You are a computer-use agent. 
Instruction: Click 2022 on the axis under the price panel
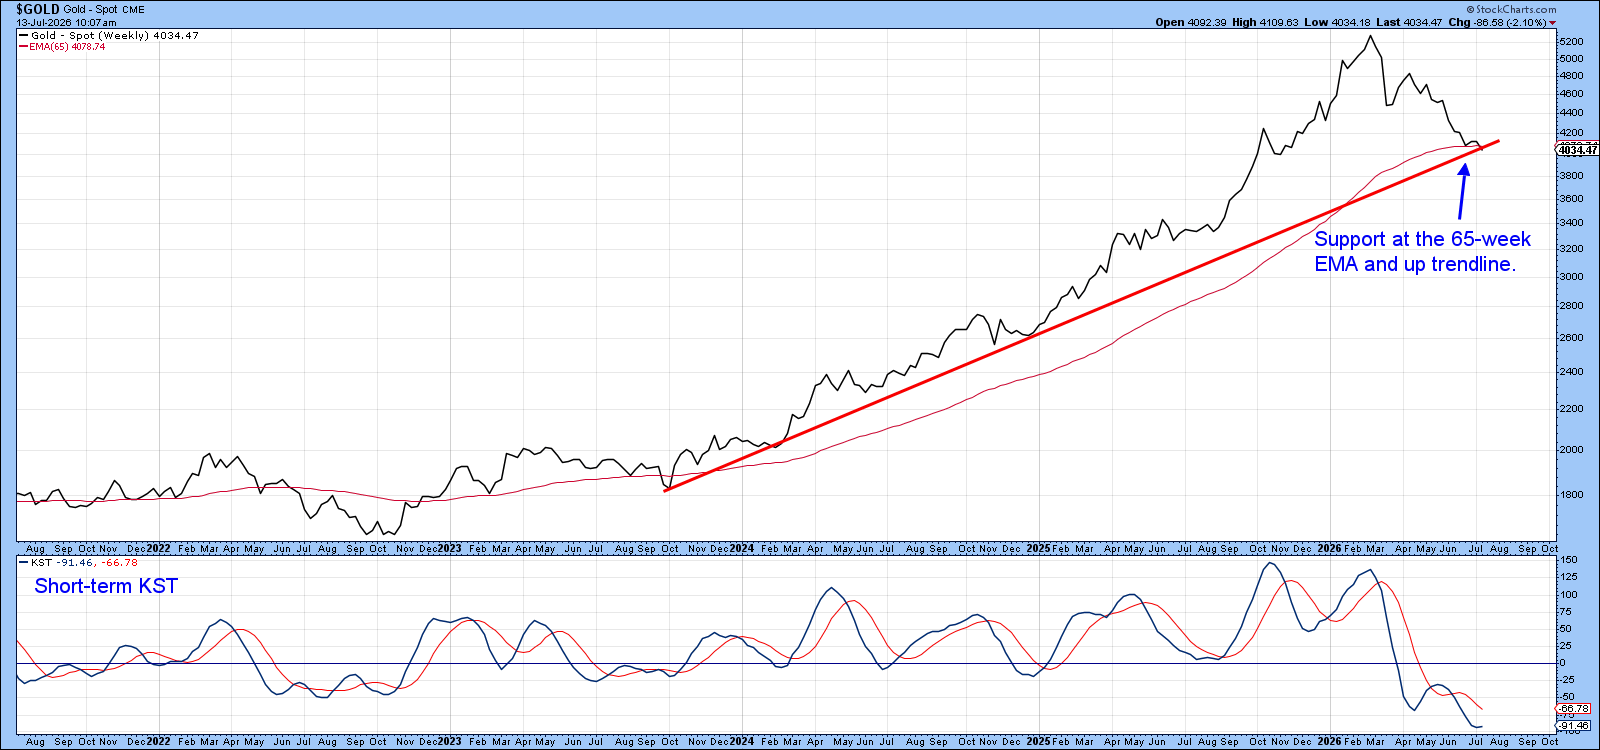158,549
